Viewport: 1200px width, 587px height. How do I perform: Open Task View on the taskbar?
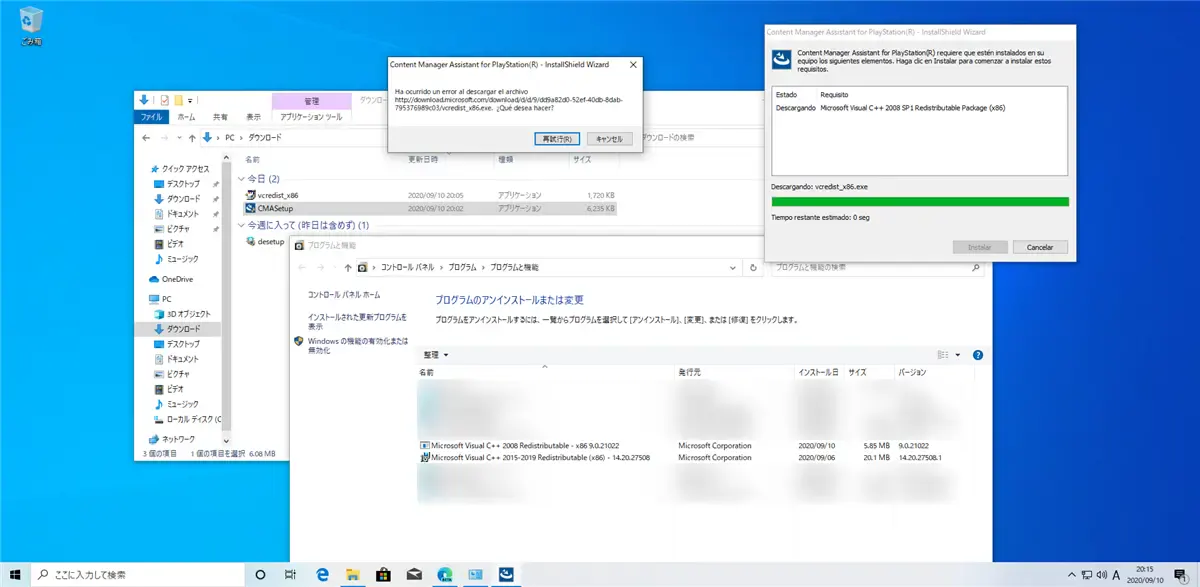pos(290,574)
